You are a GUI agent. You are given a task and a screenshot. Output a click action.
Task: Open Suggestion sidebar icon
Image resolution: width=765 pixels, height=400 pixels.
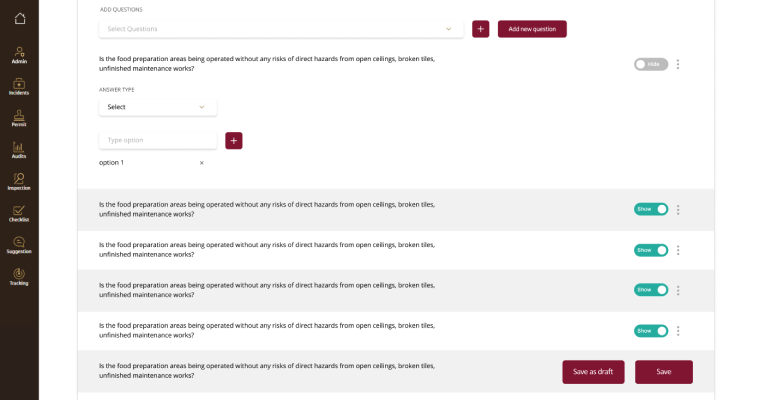[19, 244]
